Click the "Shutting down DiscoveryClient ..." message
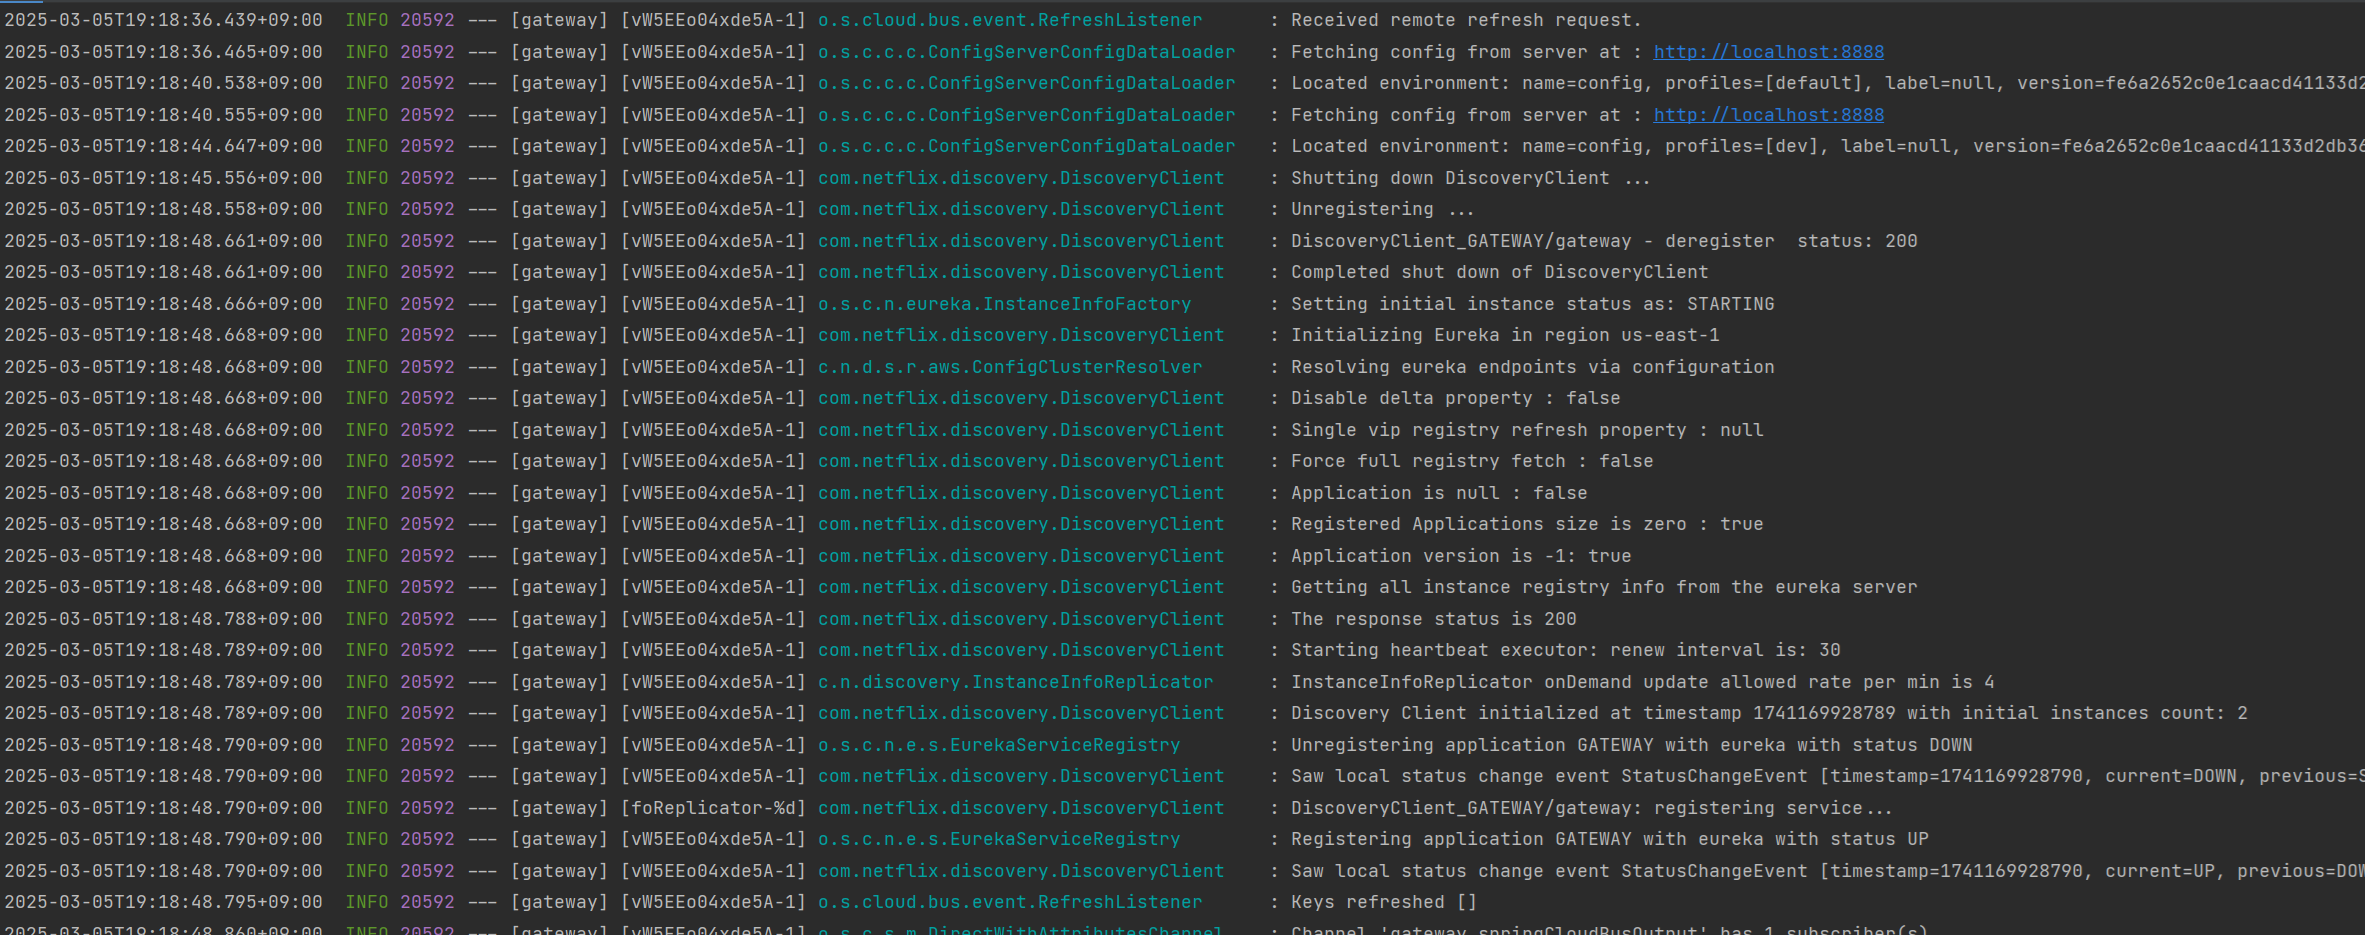This screenshot has height=935, width=2365. pos(1470,178)
